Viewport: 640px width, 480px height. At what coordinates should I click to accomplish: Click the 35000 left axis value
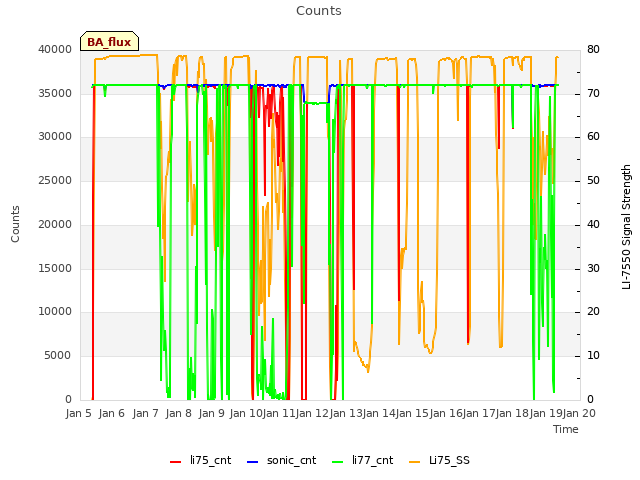click(55, 93)
